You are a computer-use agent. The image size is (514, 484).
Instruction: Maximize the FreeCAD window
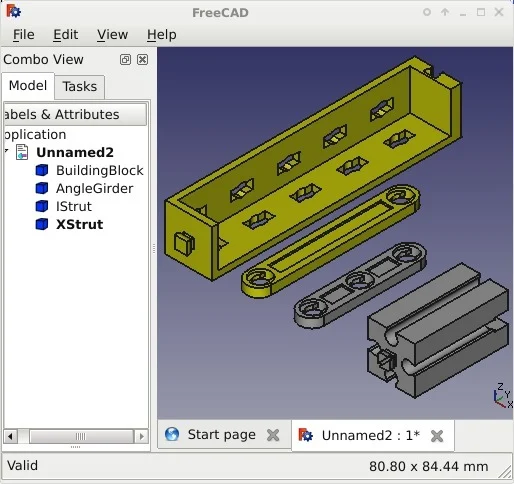(481, 12)
